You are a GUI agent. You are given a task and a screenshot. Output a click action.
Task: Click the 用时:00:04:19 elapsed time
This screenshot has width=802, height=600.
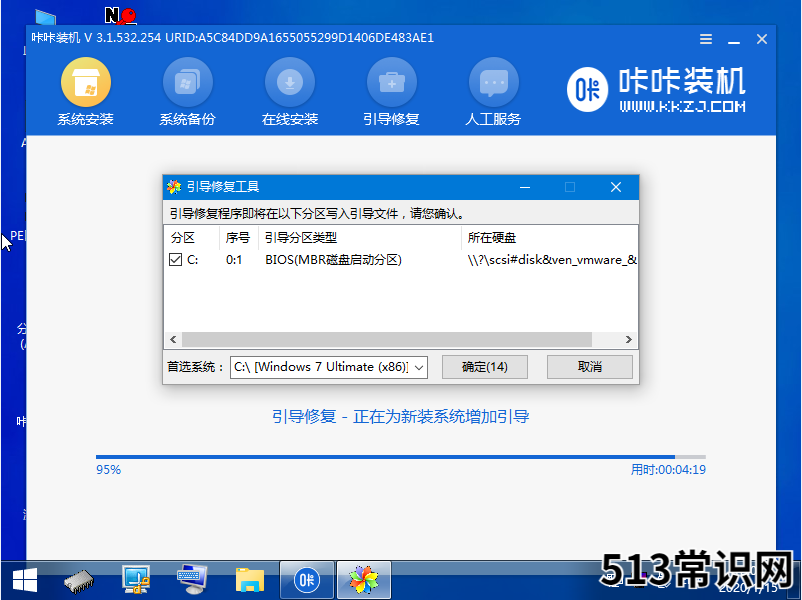(x=668, y=470)
